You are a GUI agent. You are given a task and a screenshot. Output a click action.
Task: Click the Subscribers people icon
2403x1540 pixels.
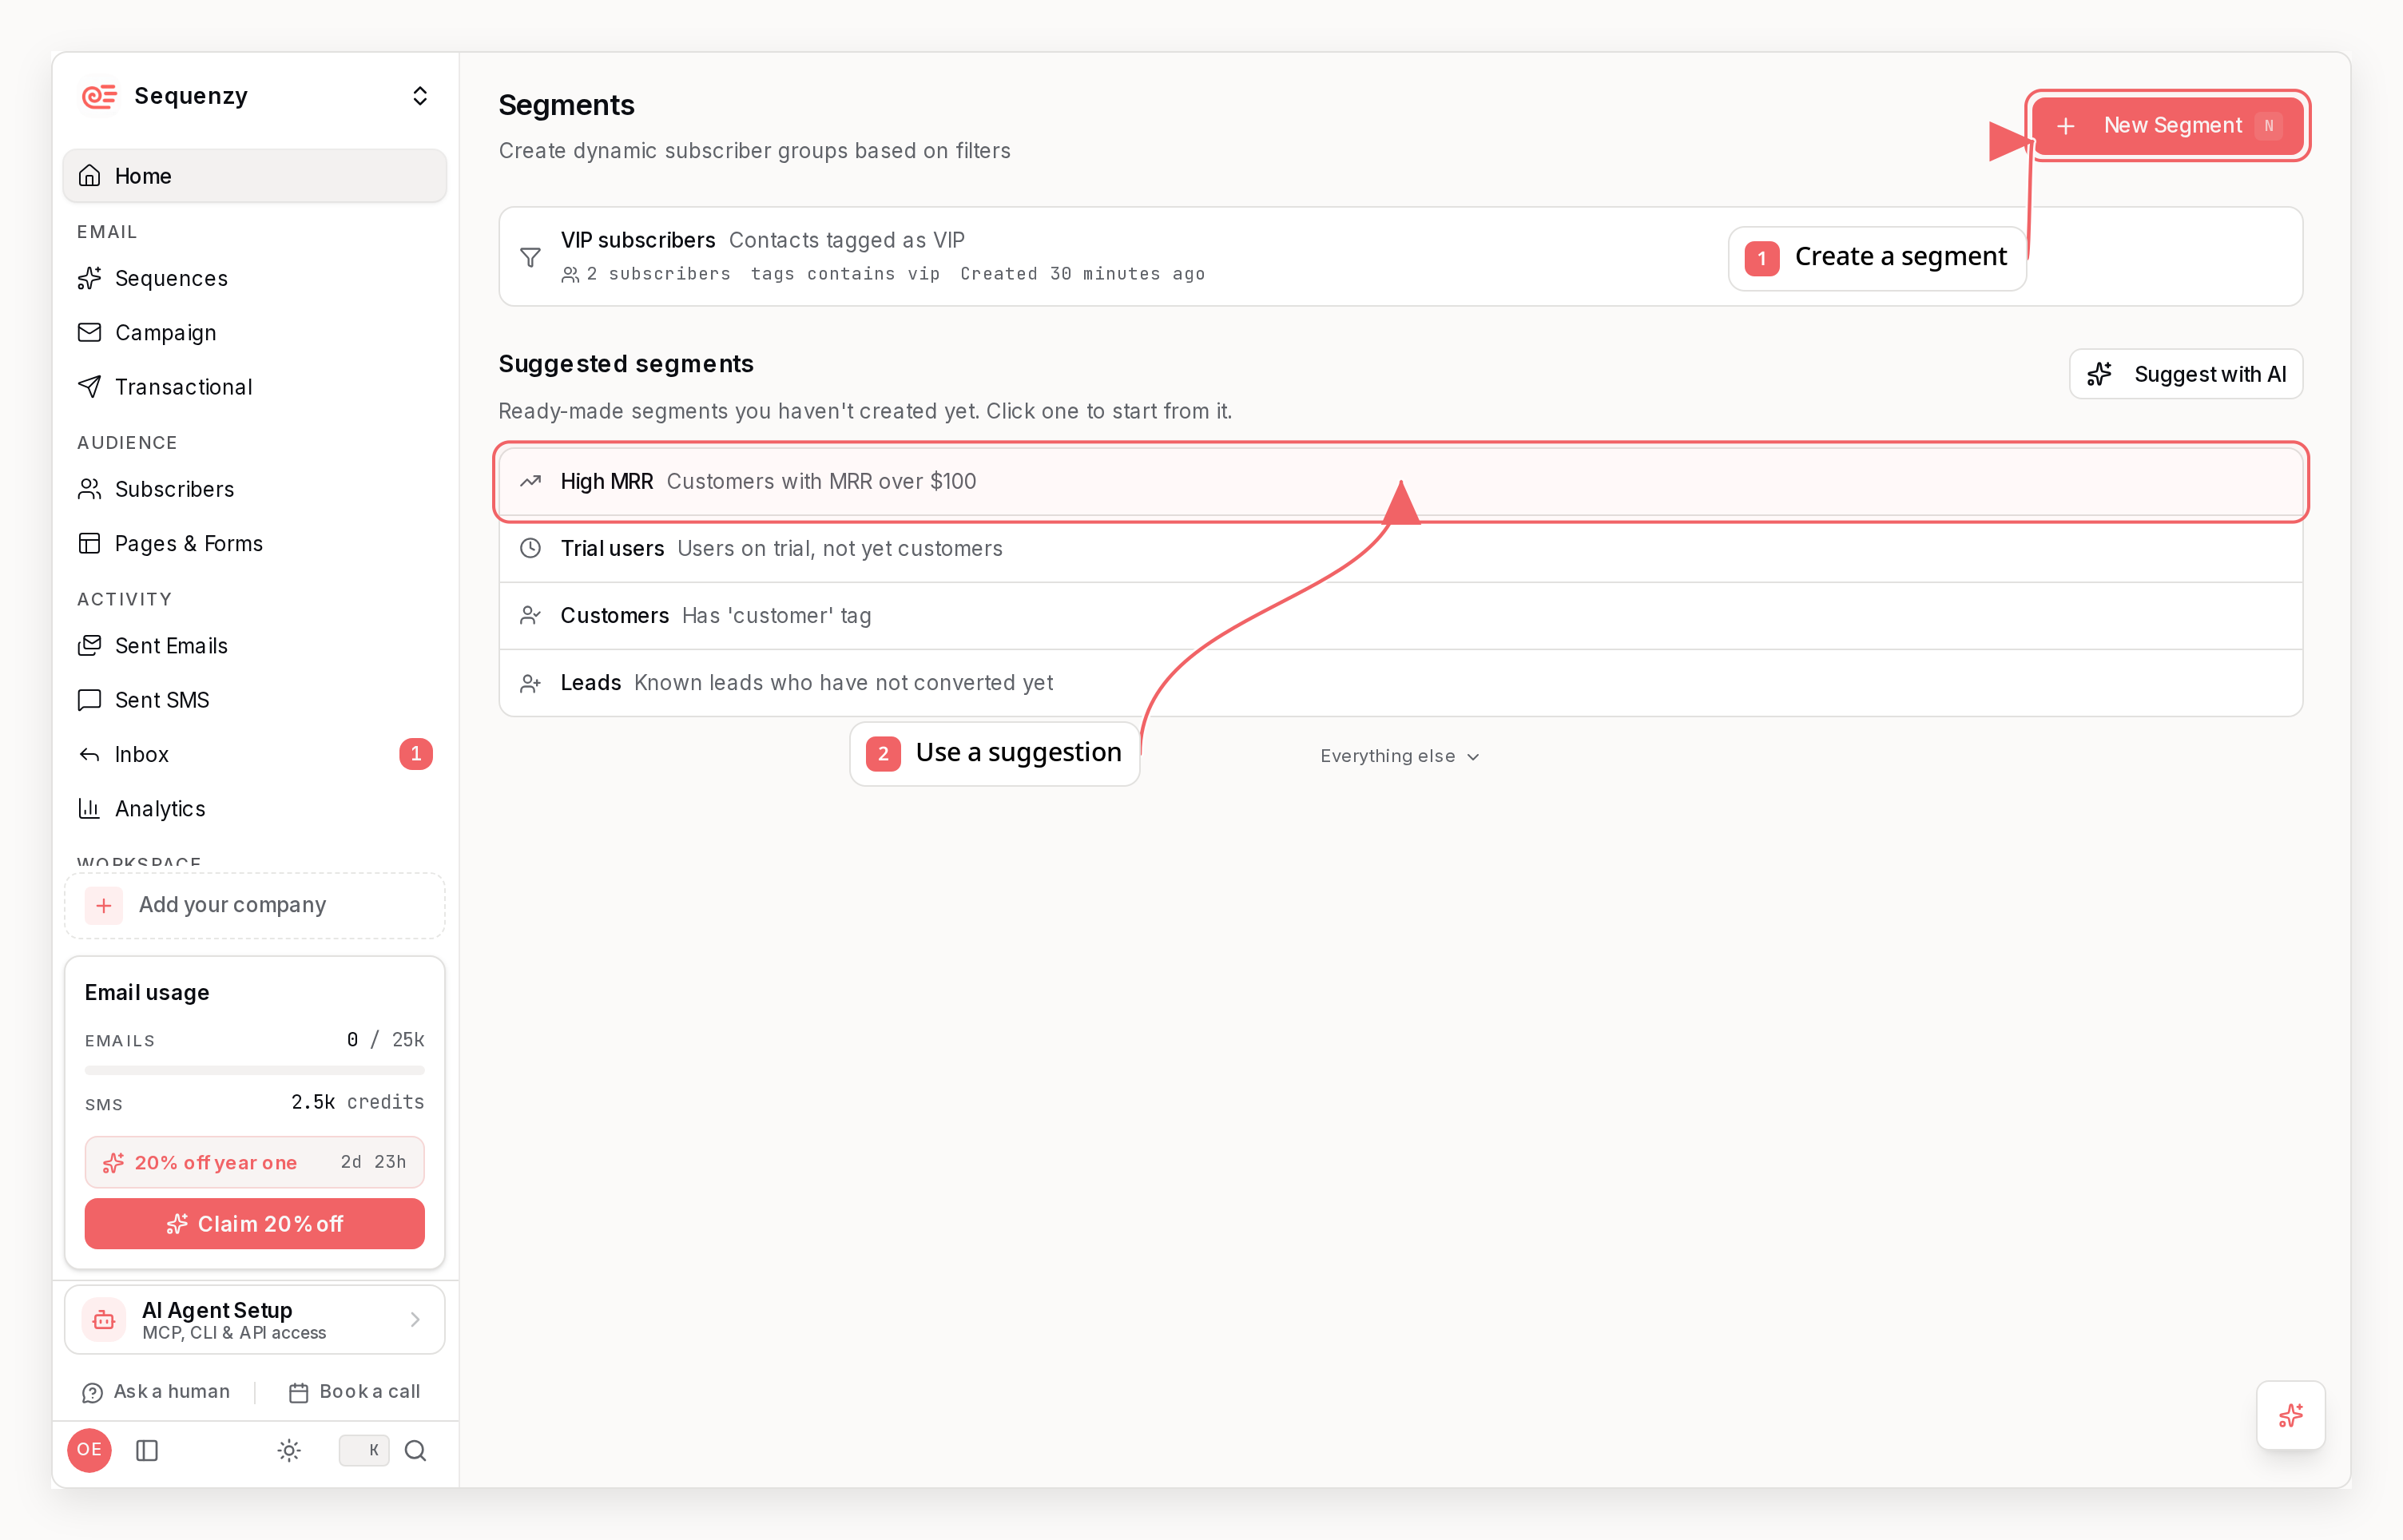90,489
